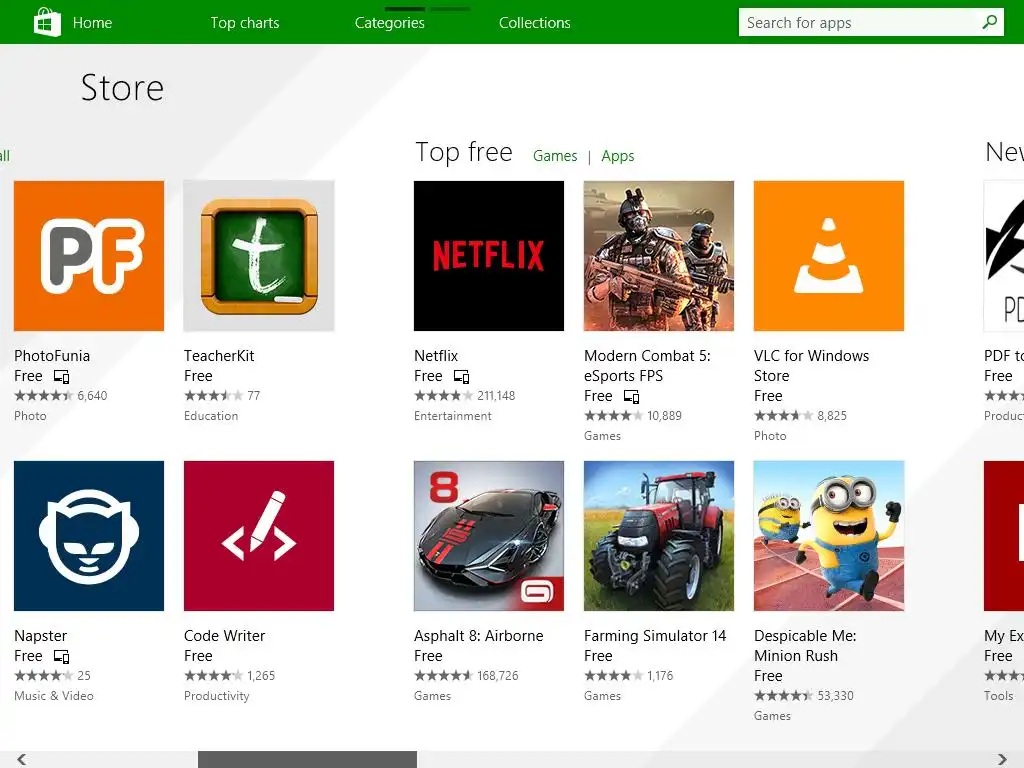The height and width of the screenshot is (768, 1024).
Task: Open the Top free section heading
Action: [x=464, y=152]
